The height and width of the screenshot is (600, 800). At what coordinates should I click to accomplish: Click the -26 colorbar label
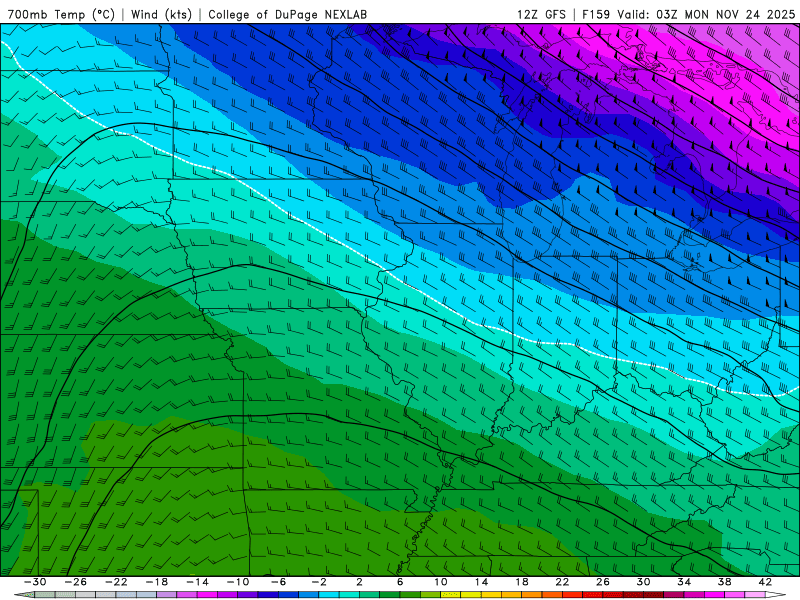[76, 582]
